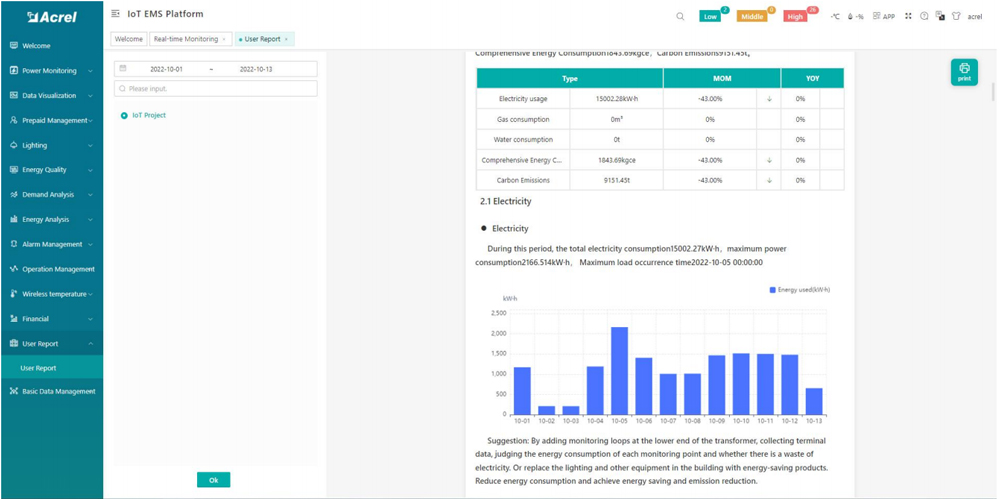
Task: Click the 2.1 Electricity heading
Action: point(506,202)
